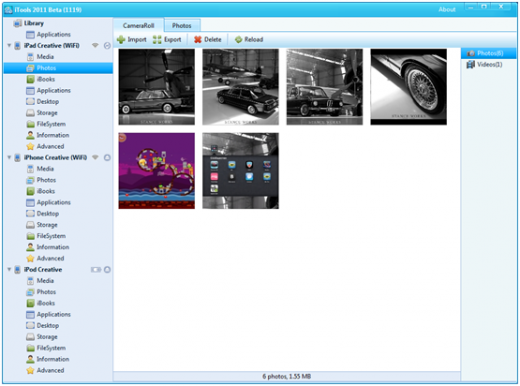
Task: Collapse the iPad Creative (WiFi) tree
Action: 9,45
